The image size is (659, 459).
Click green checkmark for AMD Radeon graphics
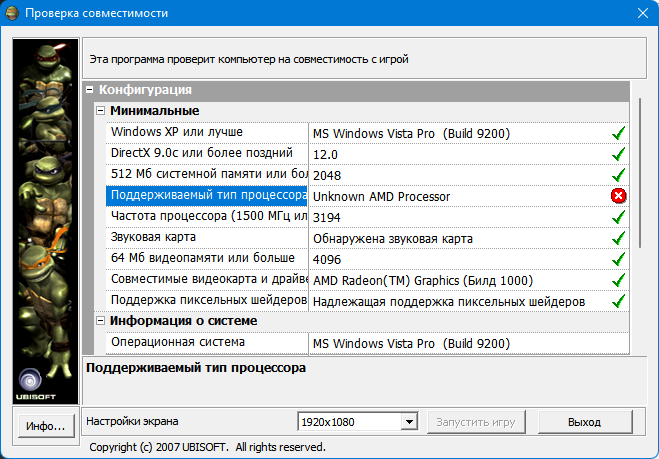pos(618,280)
